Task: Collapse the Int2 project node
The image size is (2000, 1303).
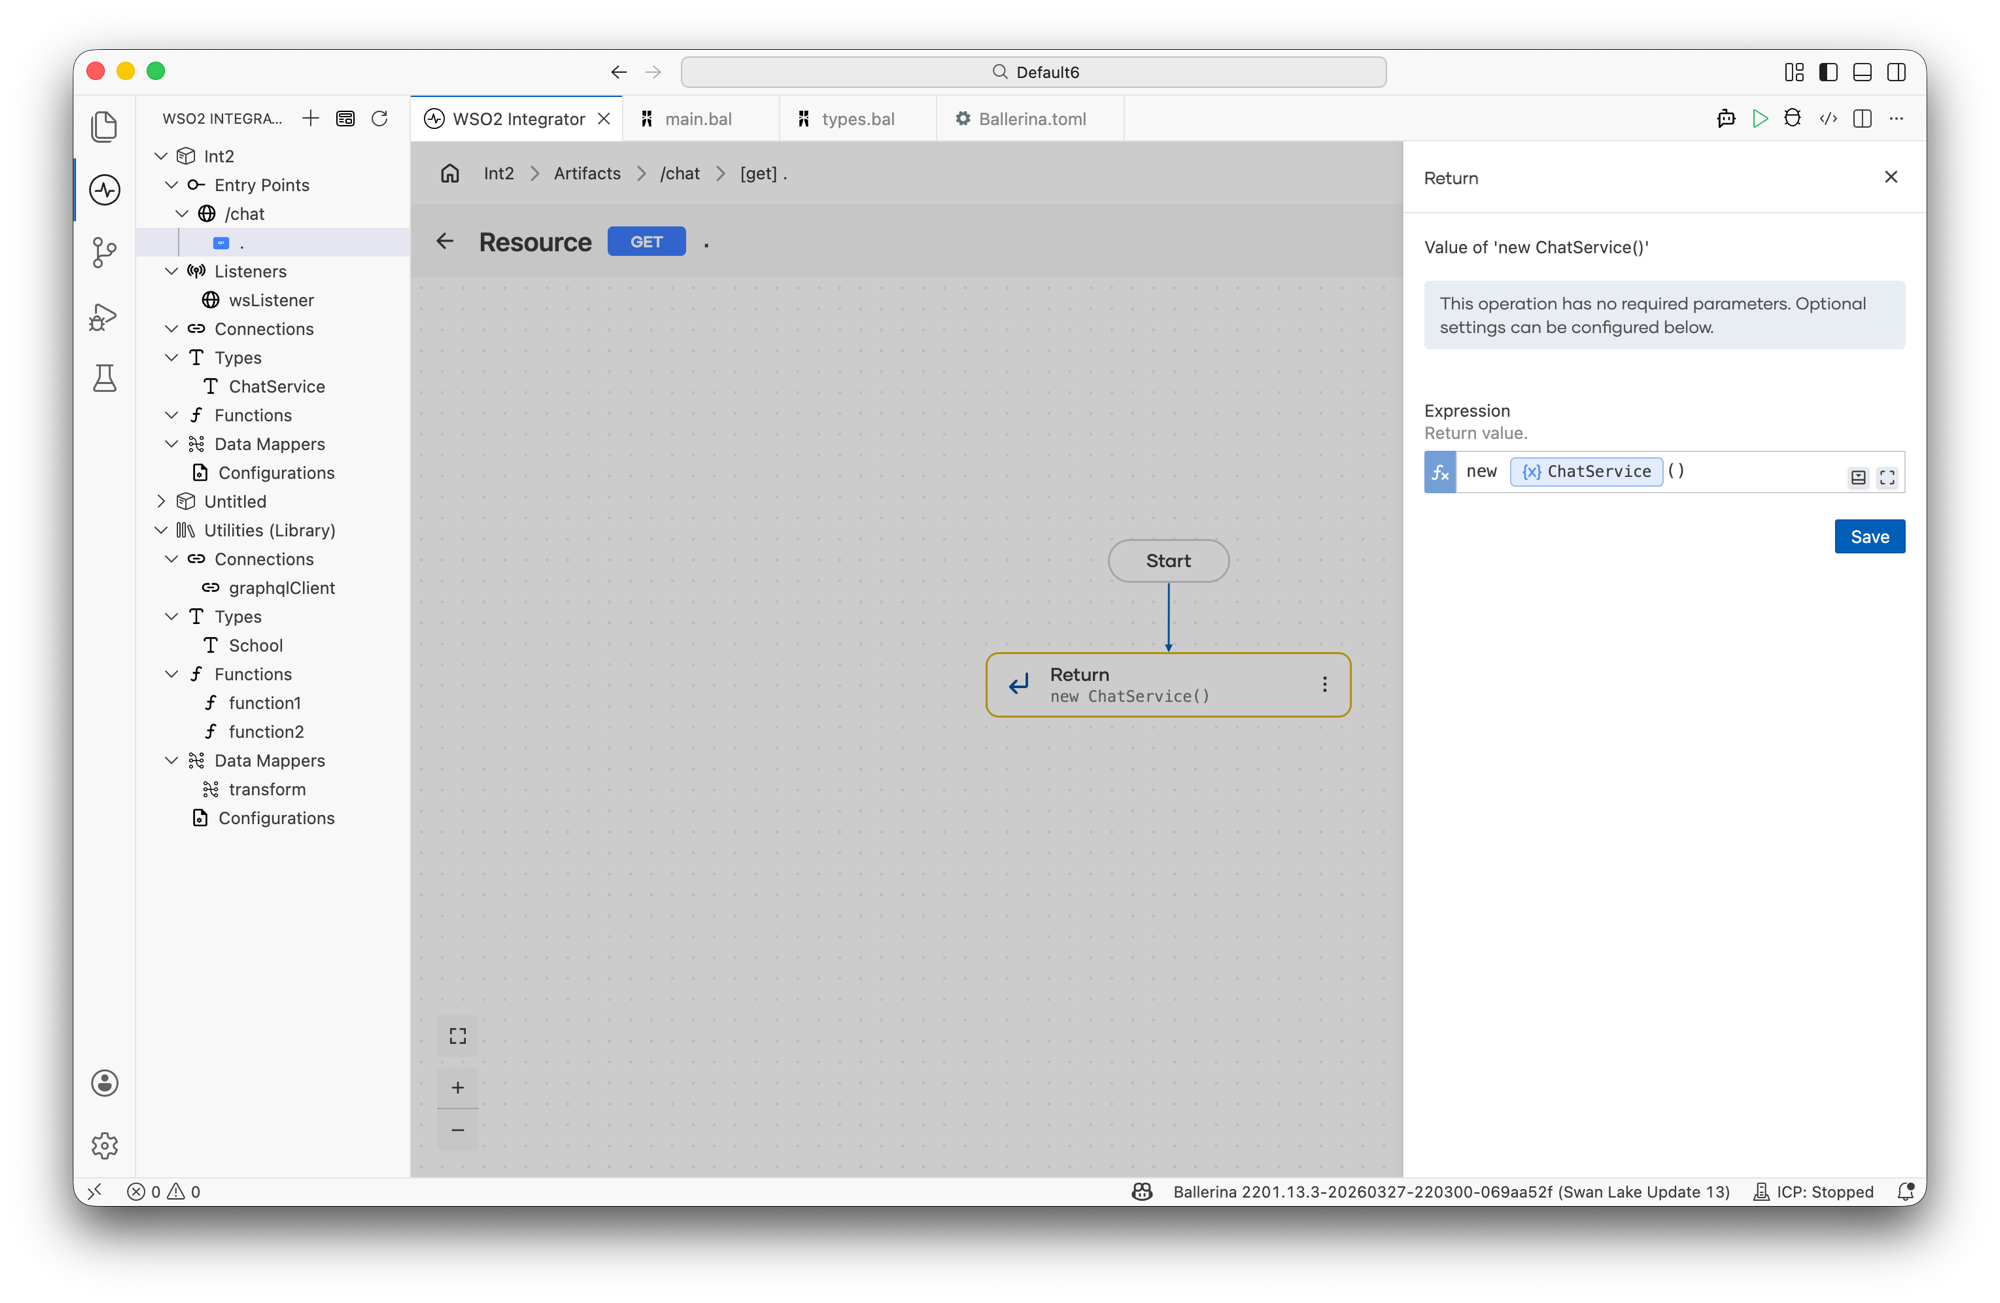Action: tap(161, 156)
